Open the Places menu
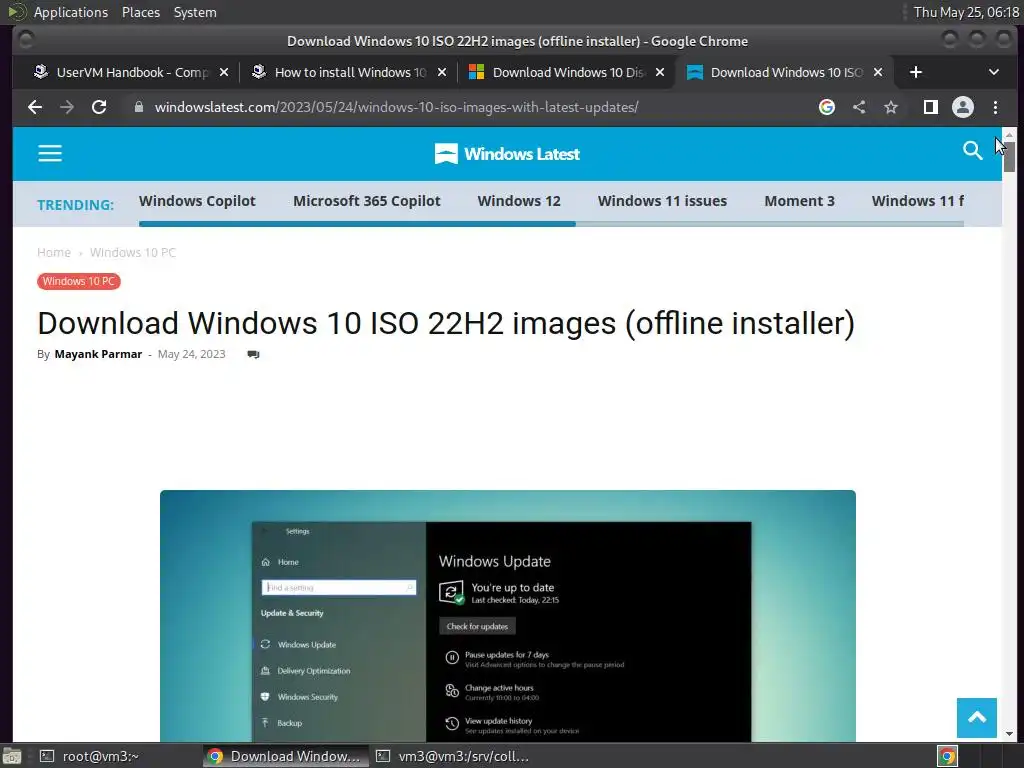Screen dimensions: 1024x768 (140, 12)
